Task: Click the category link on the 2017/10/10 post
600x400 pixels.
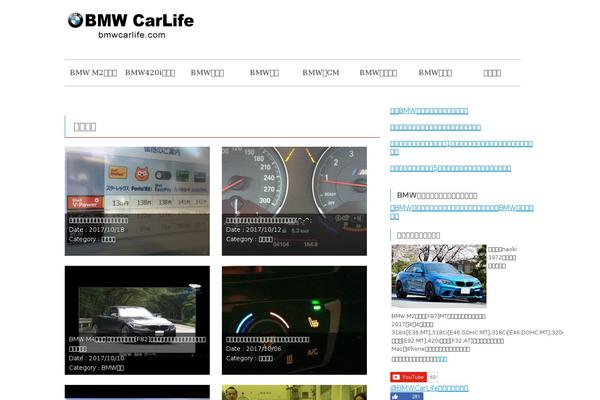Action: click(112, 368)
